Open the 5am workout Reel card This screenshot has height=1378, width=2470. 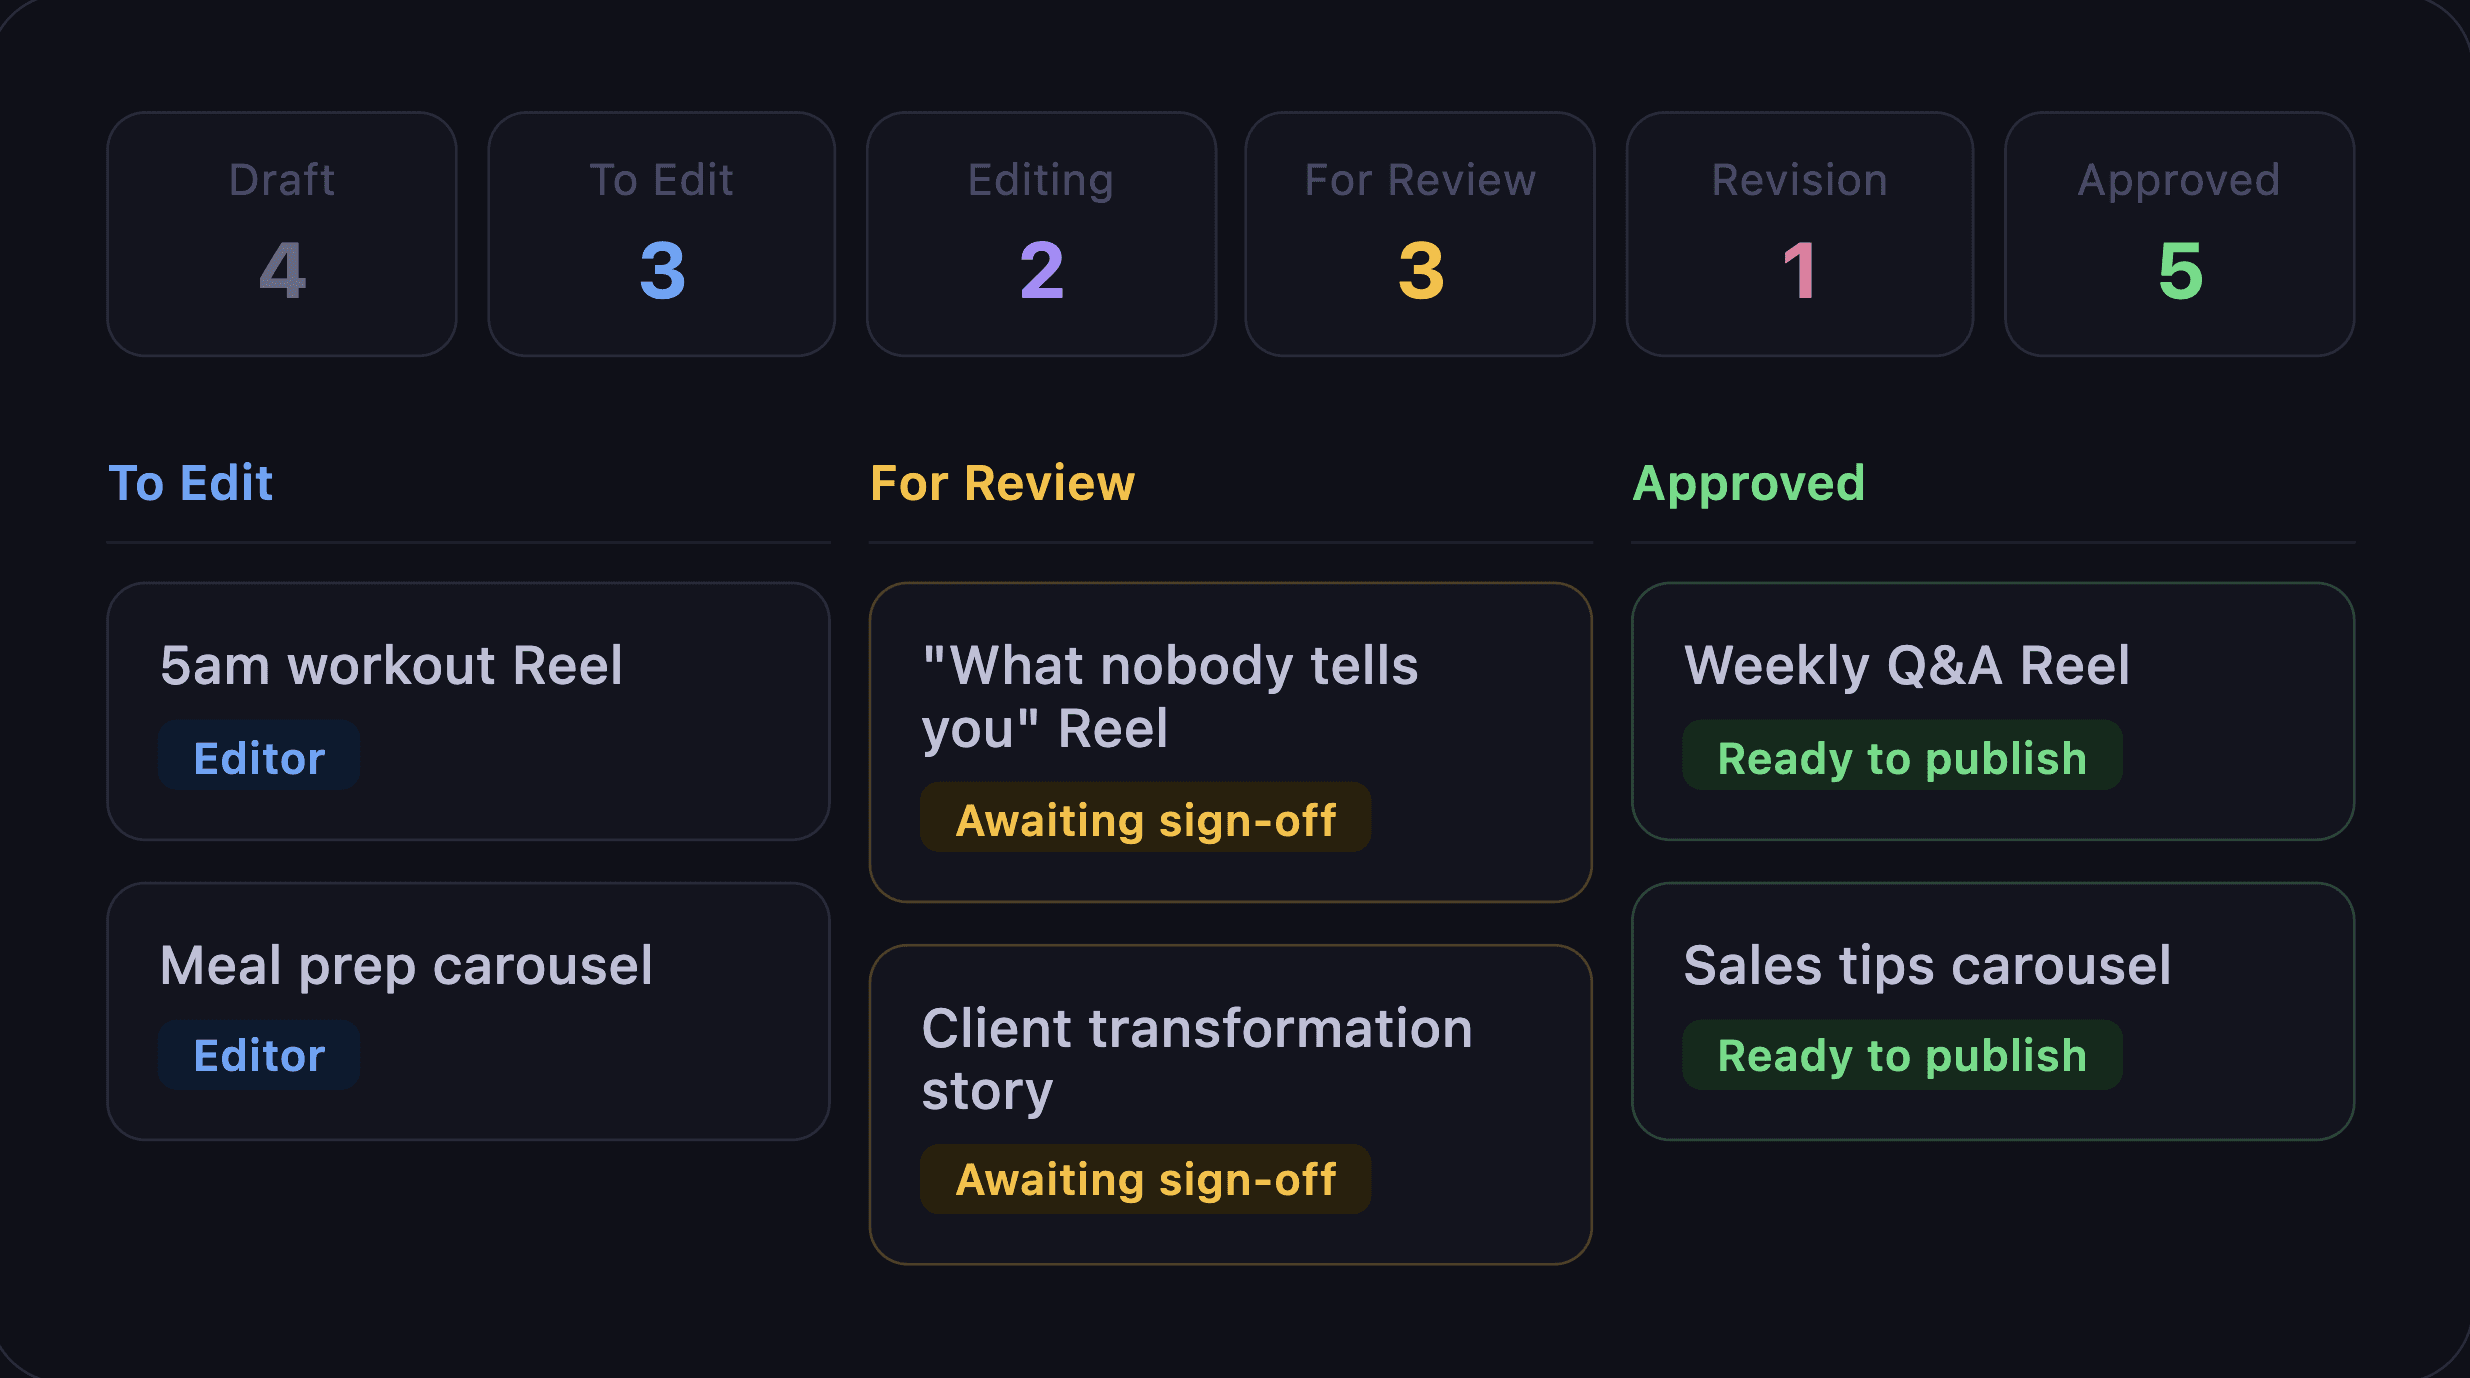[x=469, y=712]
